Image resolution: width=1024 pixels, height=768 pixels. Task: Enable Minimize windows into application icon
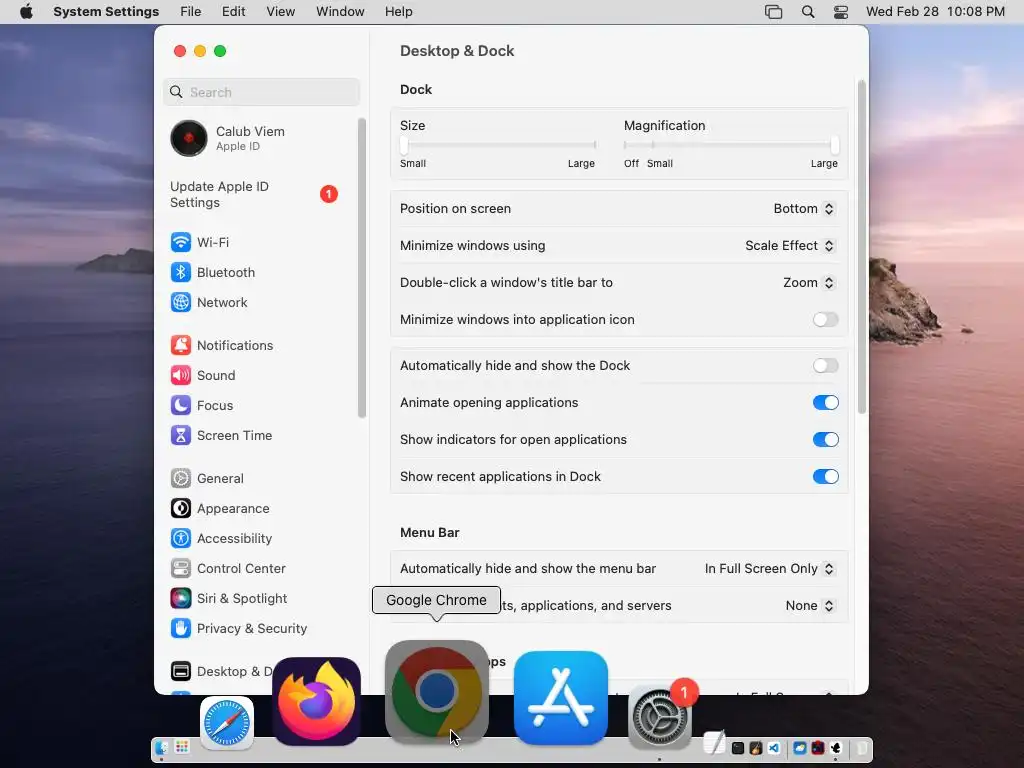(825, 319)
